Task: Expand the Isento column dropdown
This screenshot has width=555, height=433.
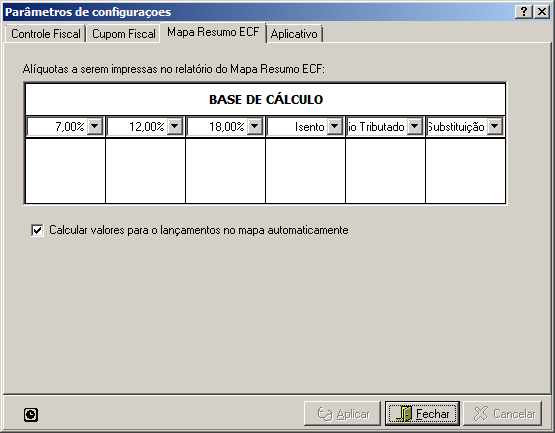Action: tap(335, 126)
